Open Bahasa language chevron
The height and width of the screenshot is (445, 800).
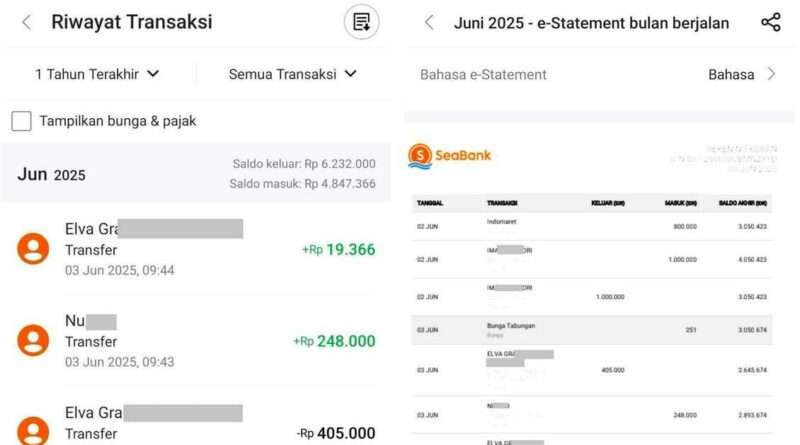(x=771, y=75)
